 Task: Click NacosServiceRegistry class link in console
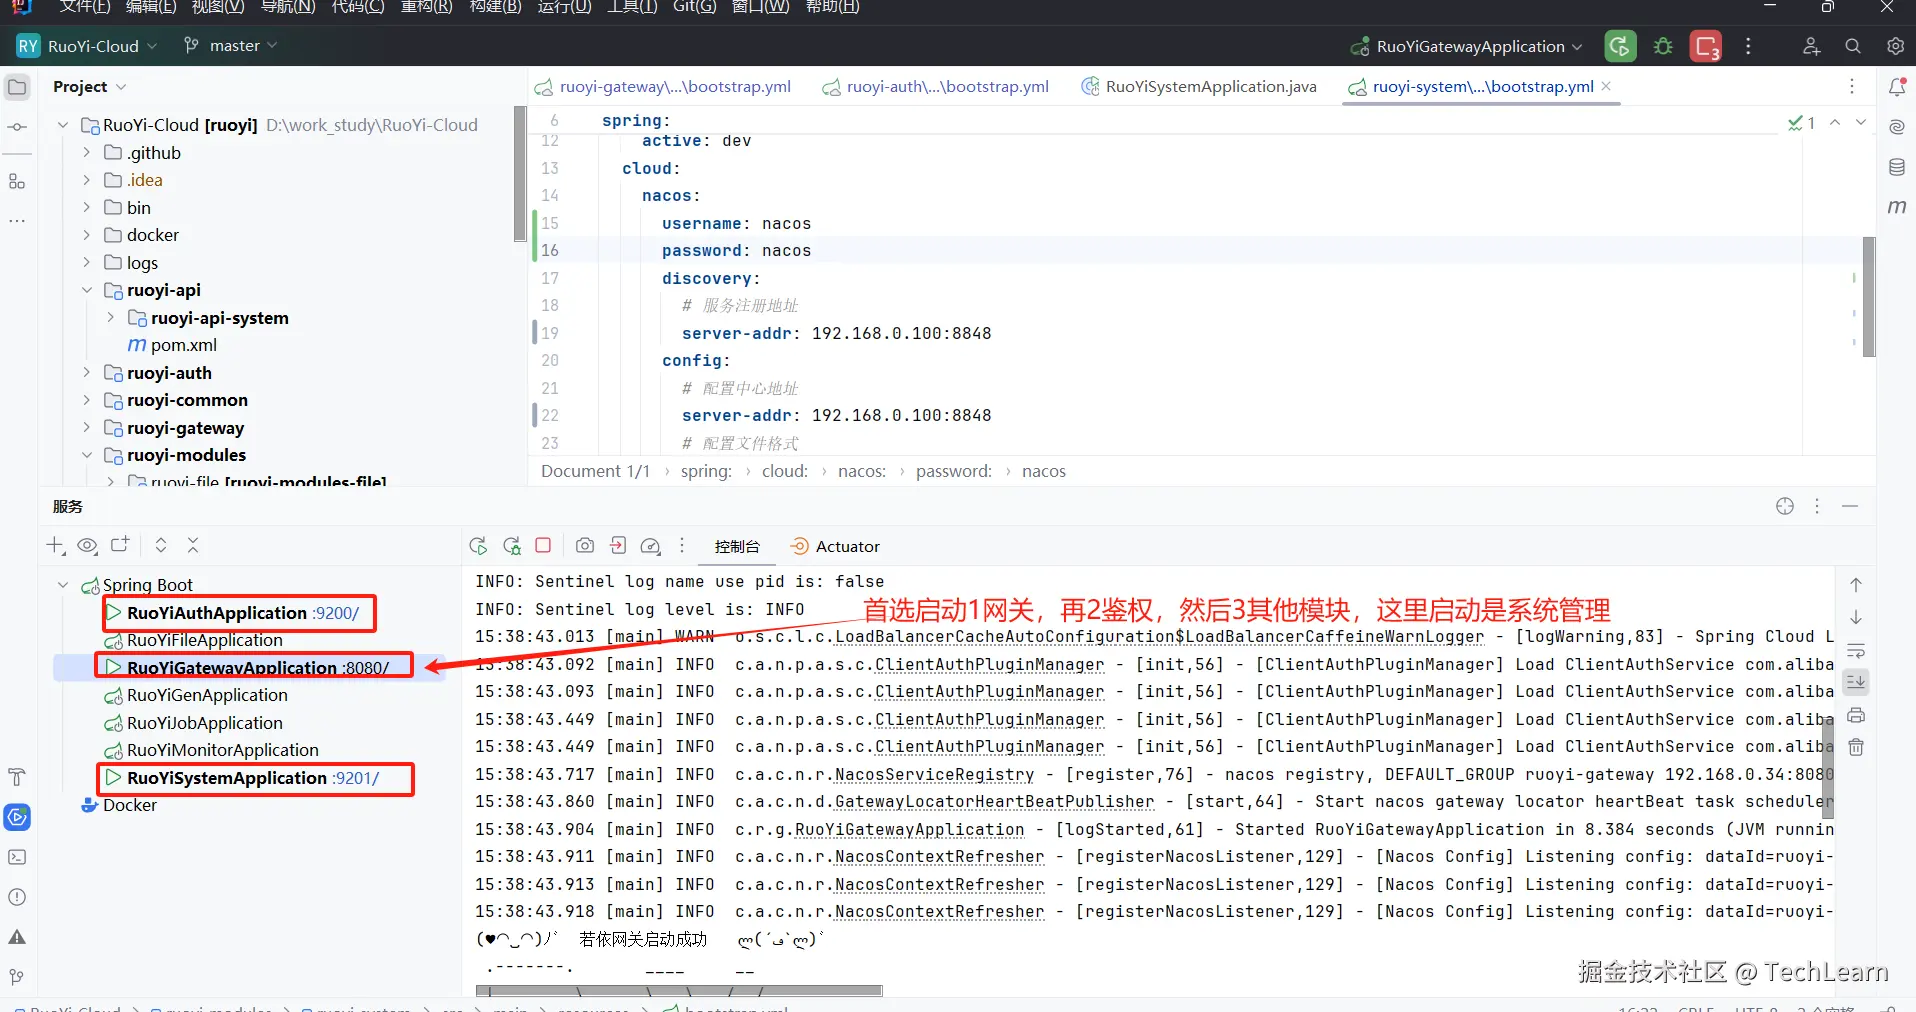[x=934, y=774]
